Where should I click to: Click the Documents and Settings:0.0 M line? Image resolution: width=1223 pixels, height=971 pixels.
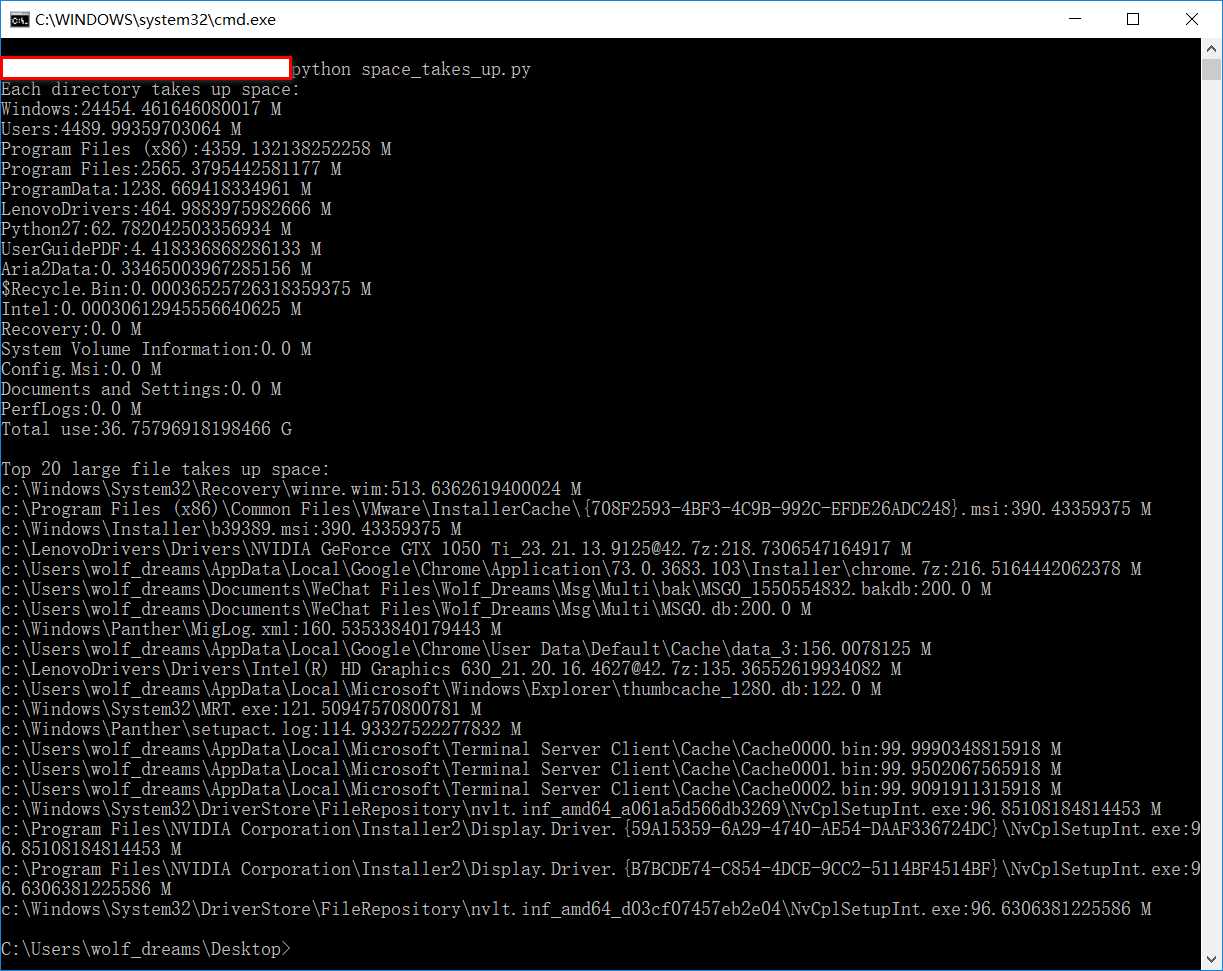(x=141, y=389)
